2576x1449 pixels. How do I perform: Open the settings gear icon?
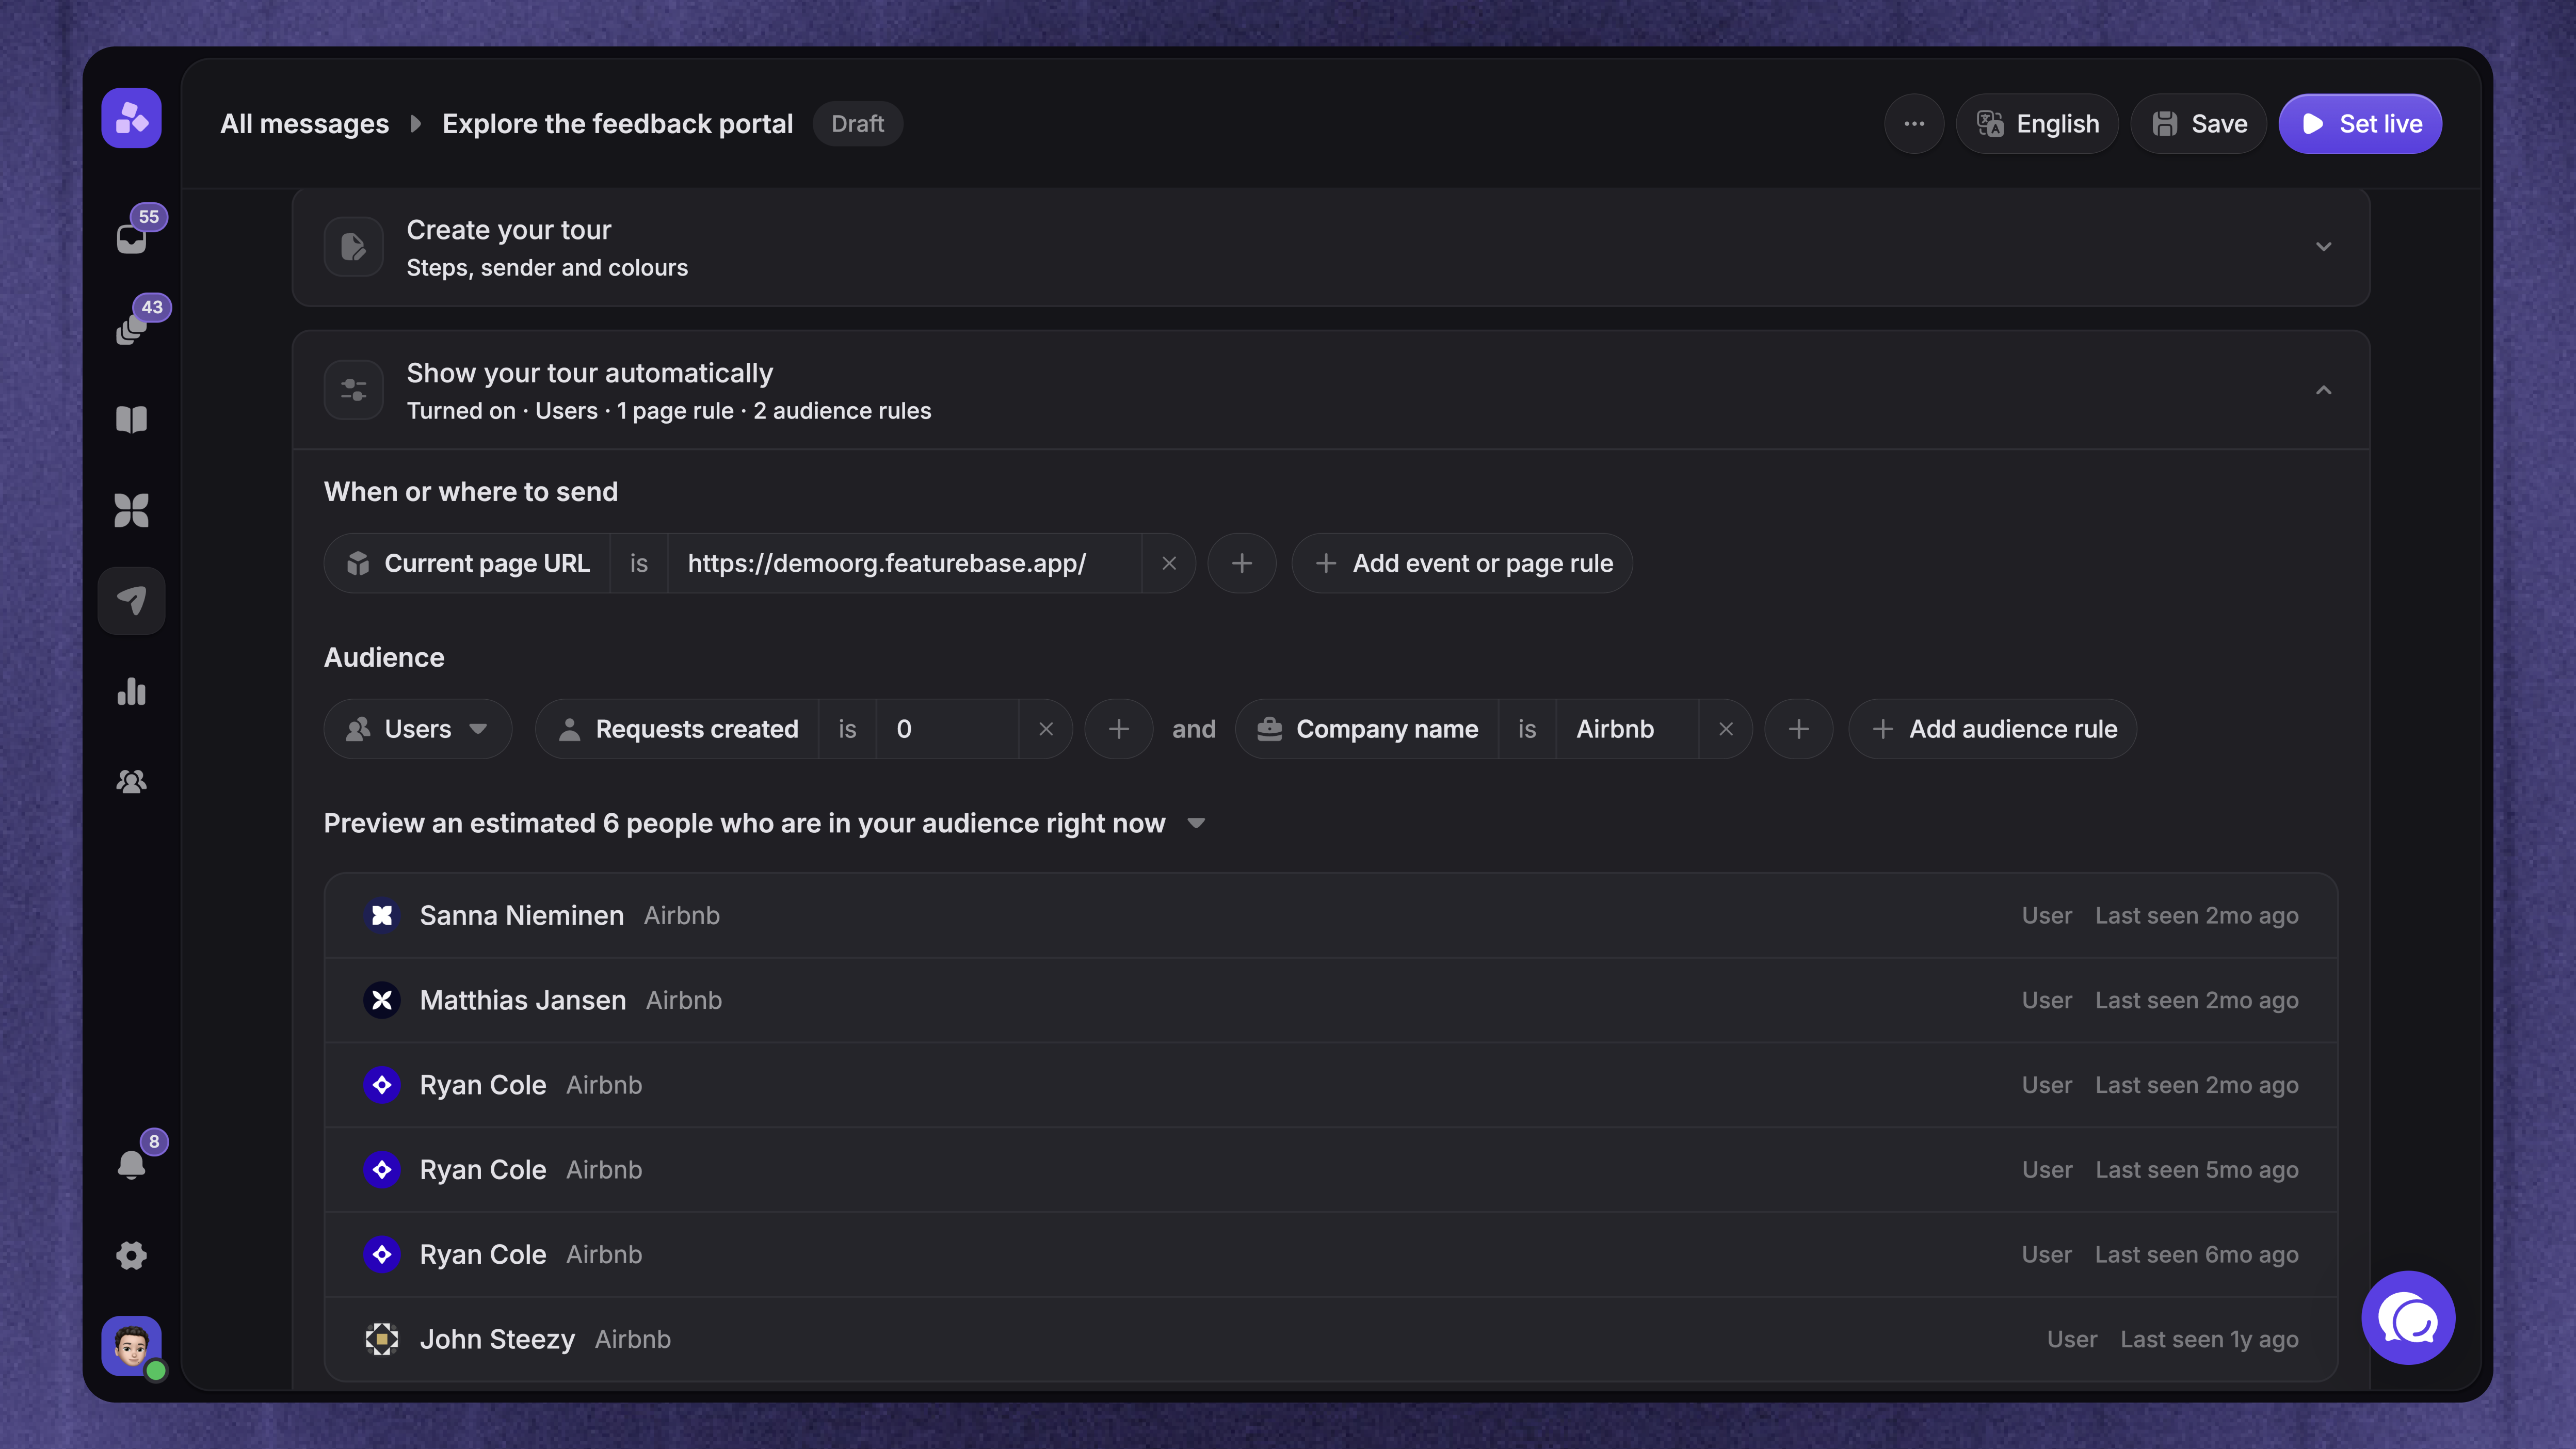point(132,1255)
